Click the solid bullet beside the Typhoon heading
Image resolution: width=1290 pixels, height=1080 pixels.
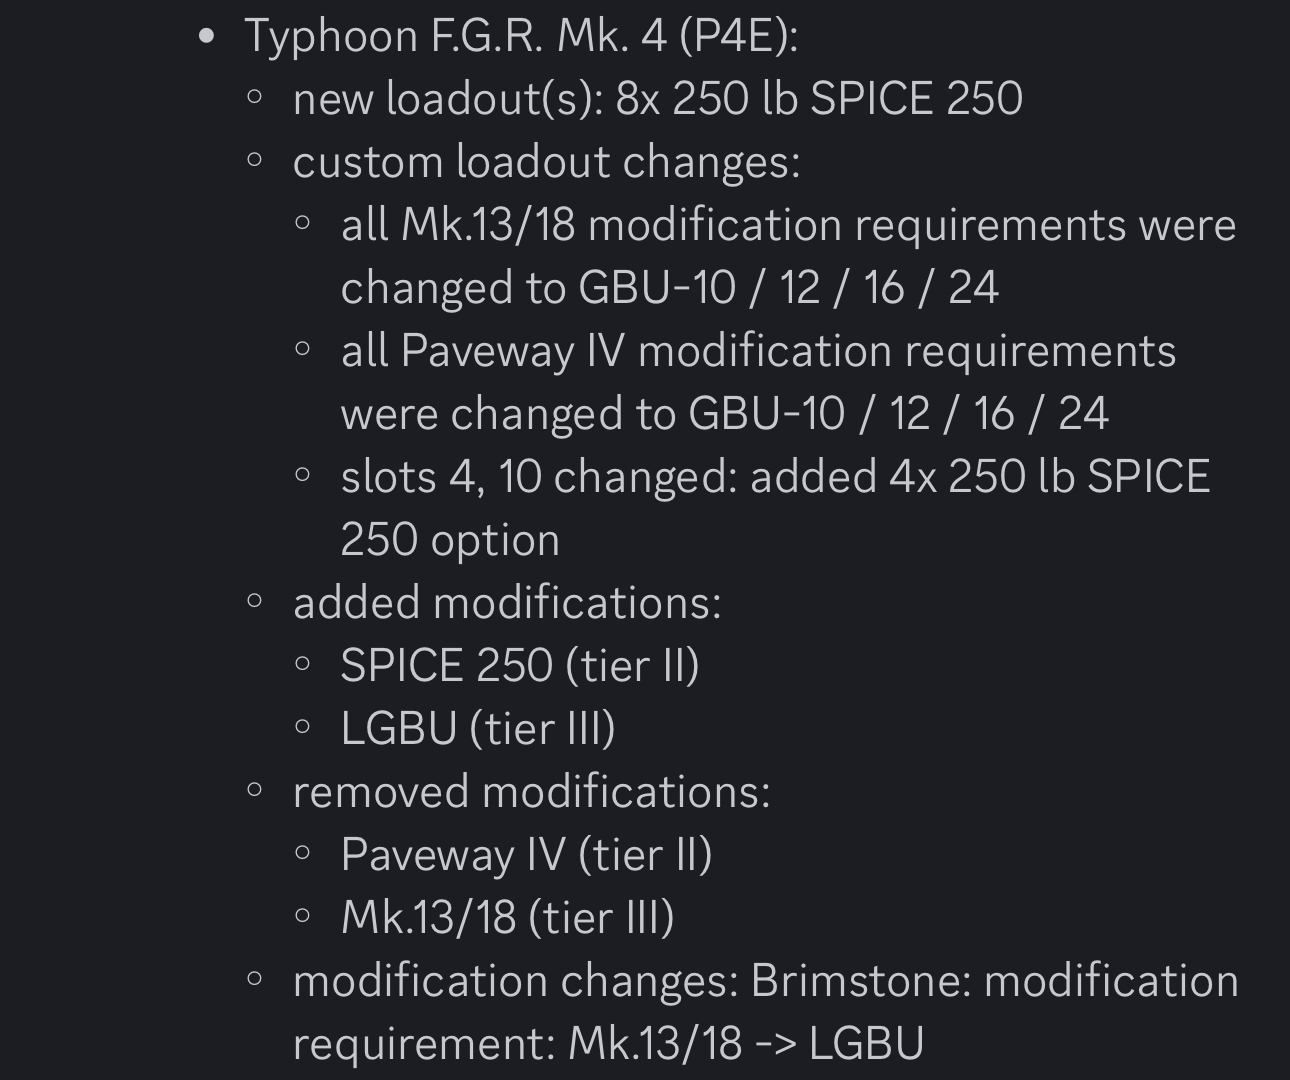[x=207, y=37]
